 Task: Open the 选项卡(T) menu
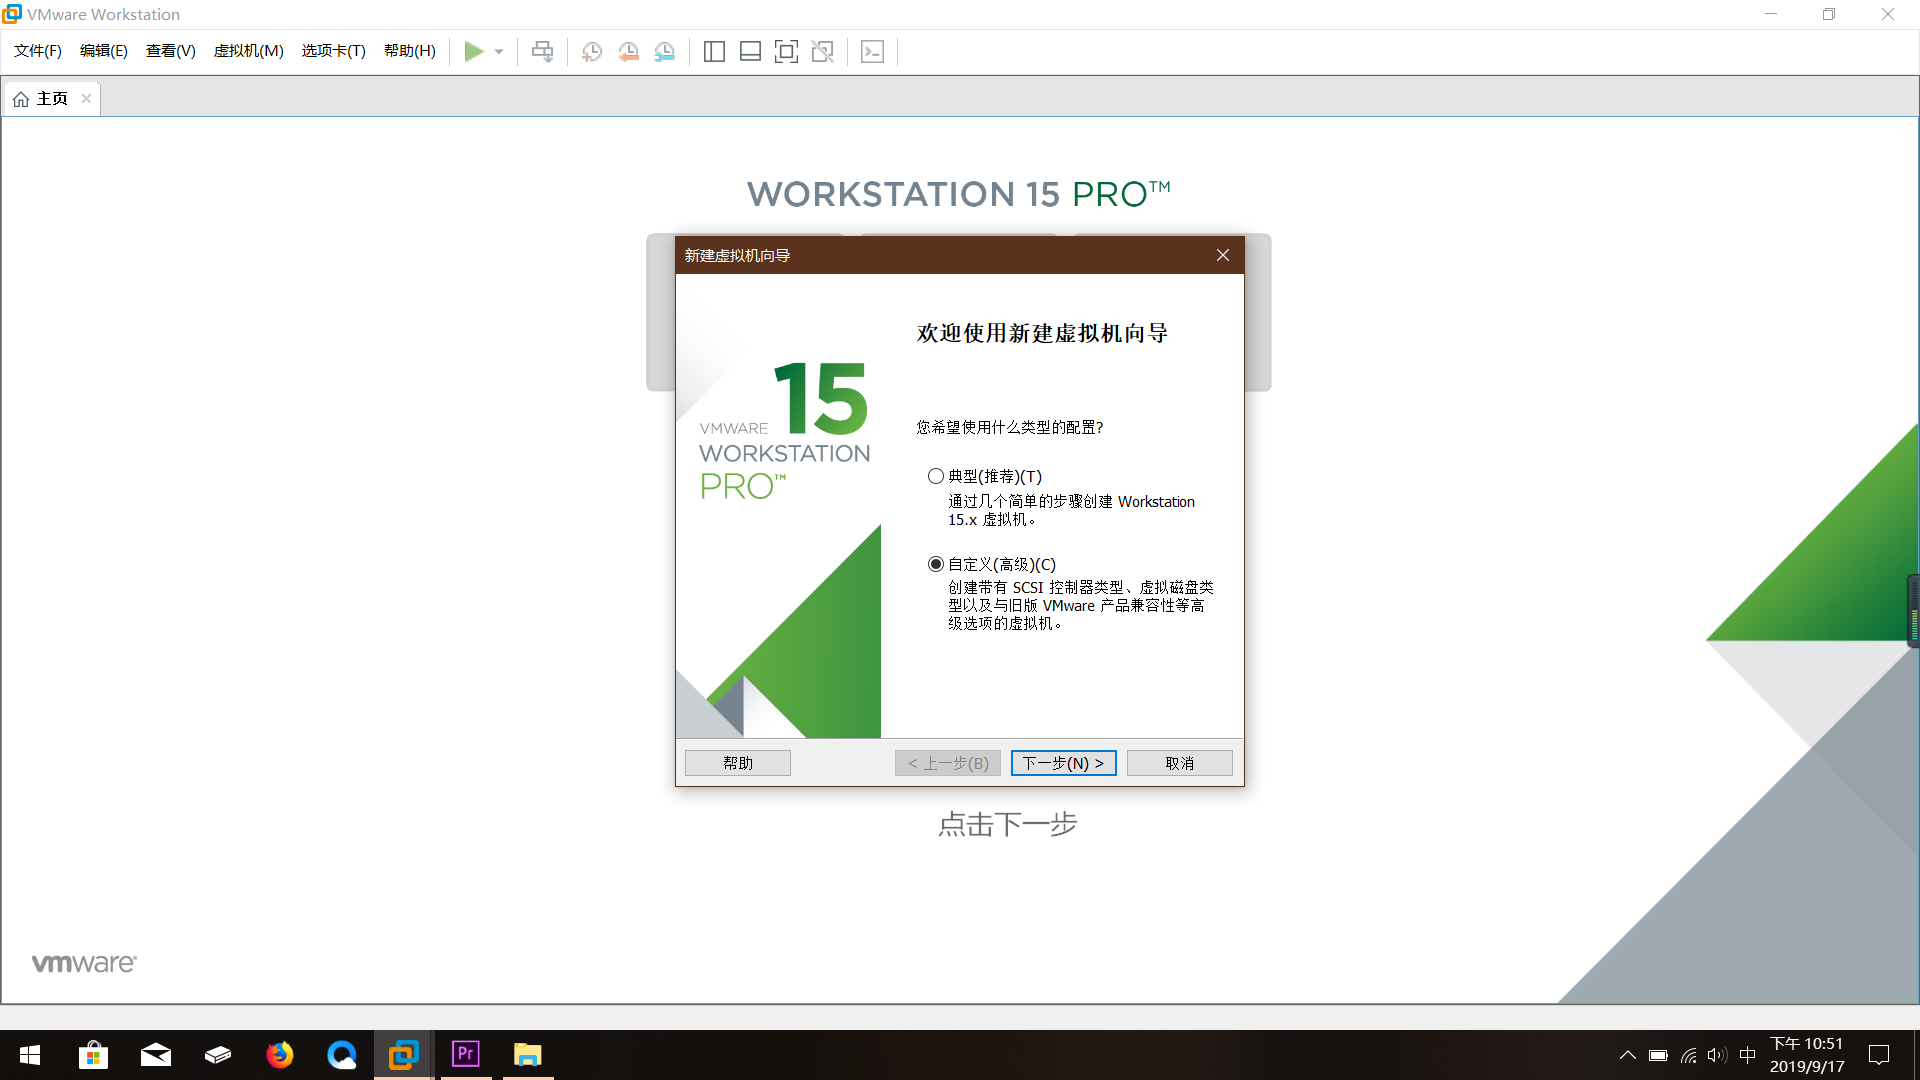tap(334, 51)
